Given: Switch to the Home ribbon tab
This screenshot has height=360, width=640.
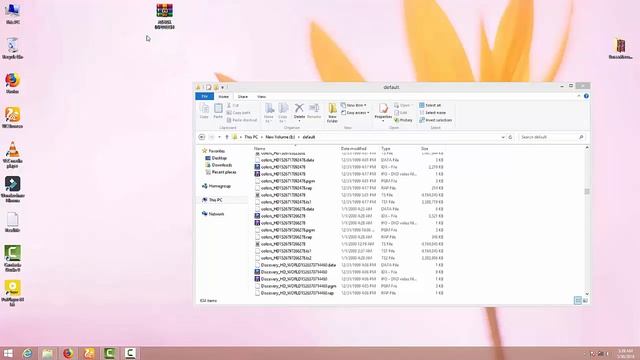Looking at the screenshot, I should coord(223,97).
